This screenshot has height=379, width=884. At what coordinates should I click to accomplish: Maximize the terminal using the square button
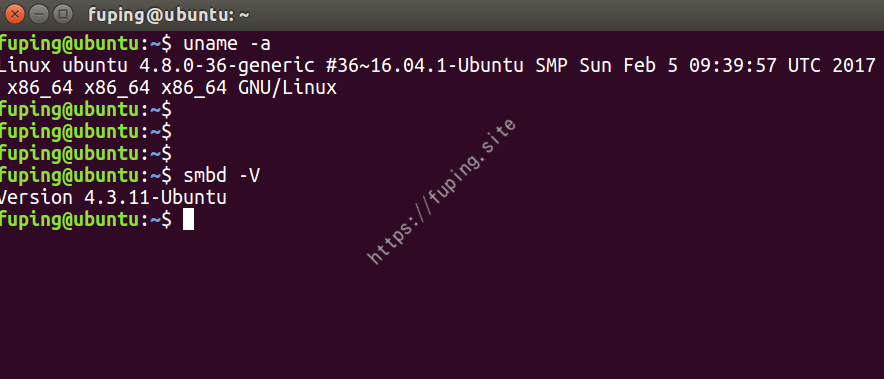(x=64, y=14)
